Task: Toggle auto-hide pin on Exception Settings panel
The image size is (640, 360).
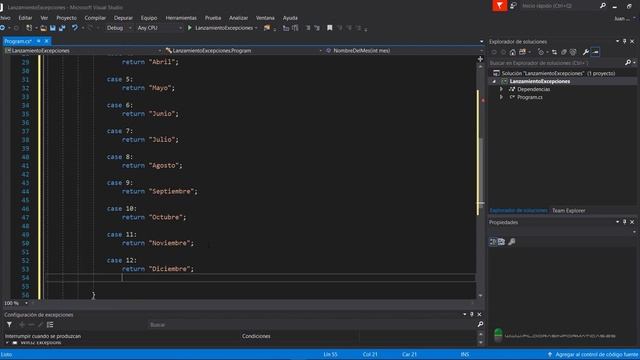Action: pos(472,314)
